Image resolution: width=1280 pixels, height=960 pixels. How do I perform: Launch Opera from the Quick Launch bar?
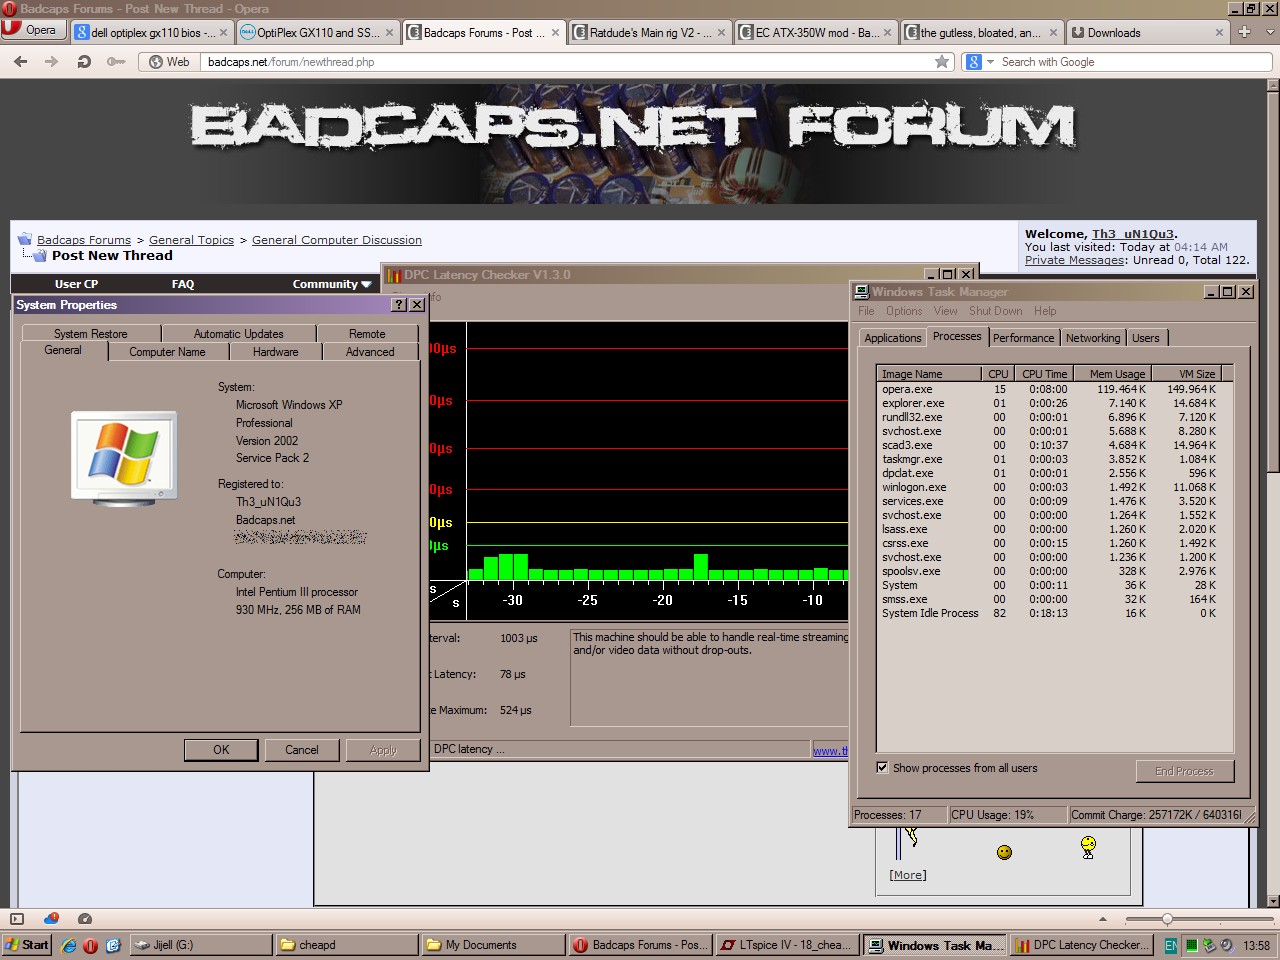pyautogui.click(x=90, y=945)
